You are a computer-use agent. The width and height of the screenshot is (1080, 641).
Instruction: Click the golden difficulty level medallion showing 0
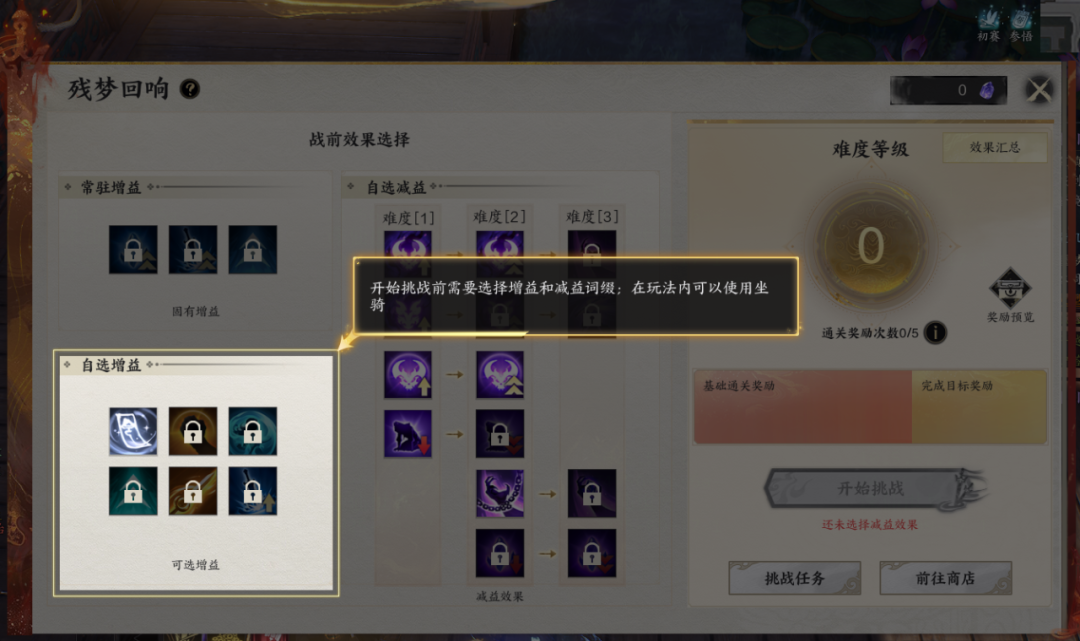(x=871, y=246)
